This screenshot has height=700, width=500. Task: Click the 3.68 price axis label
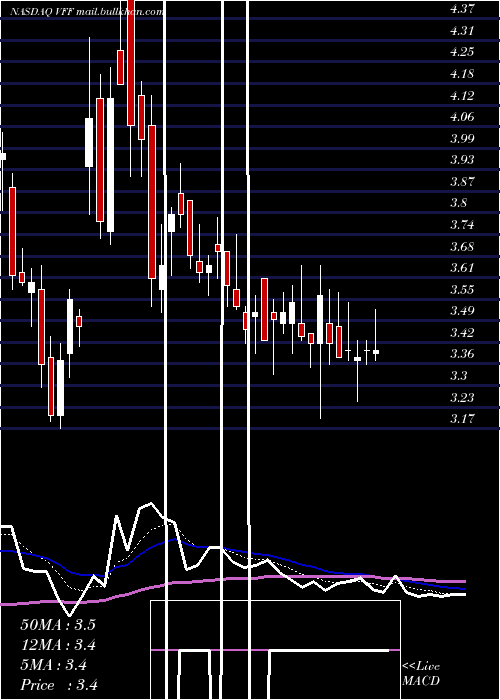click(462, 246)
